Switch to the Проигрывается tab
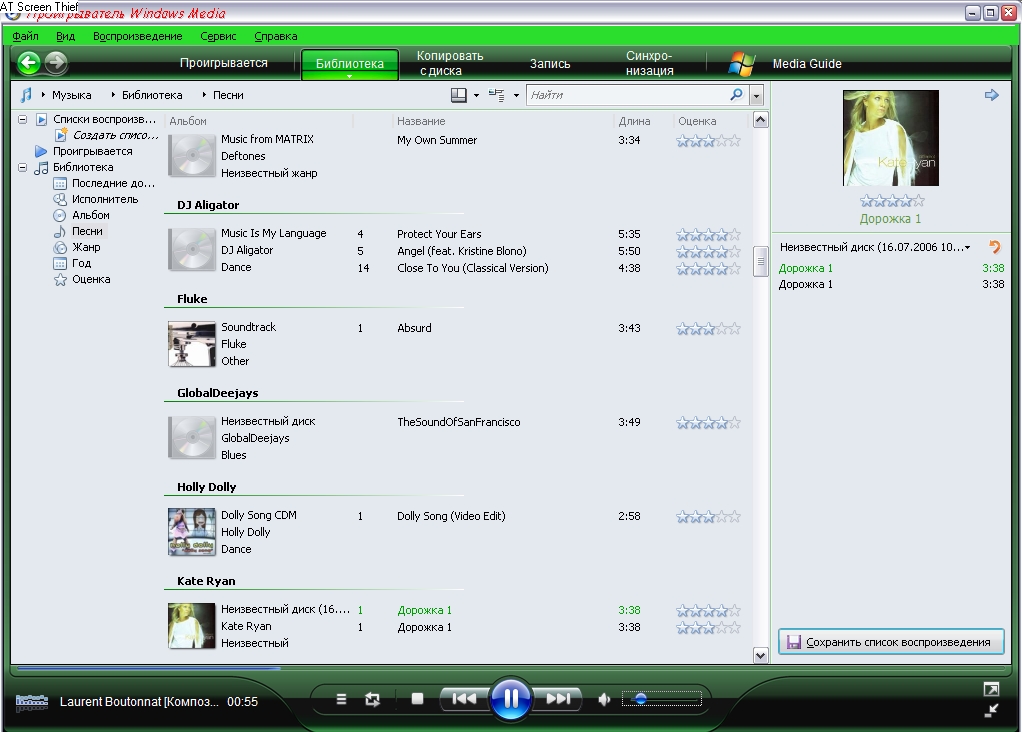1022x732 pixels. click(224, 63)
